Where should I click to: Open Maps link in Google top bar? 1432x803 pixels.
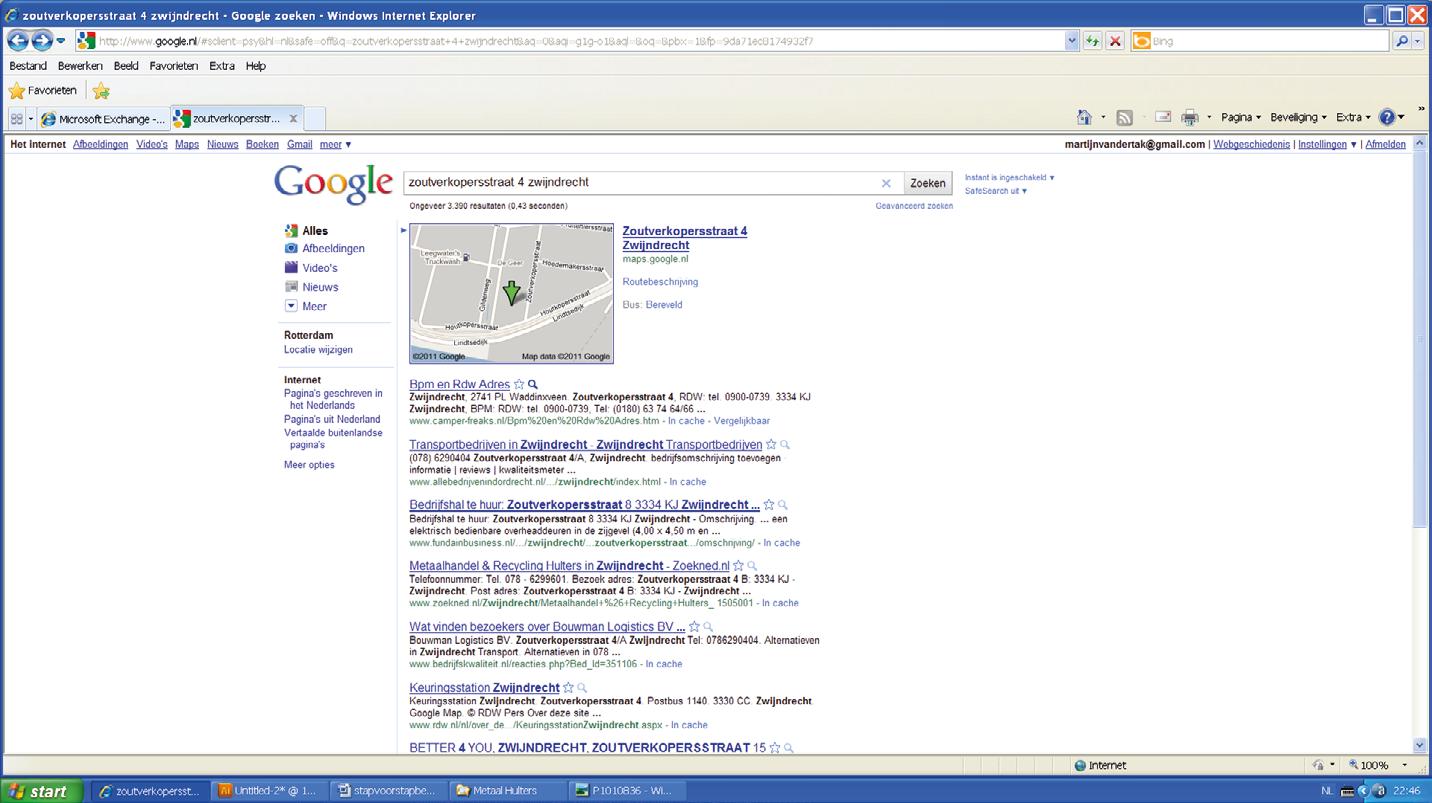coord(187,144)
